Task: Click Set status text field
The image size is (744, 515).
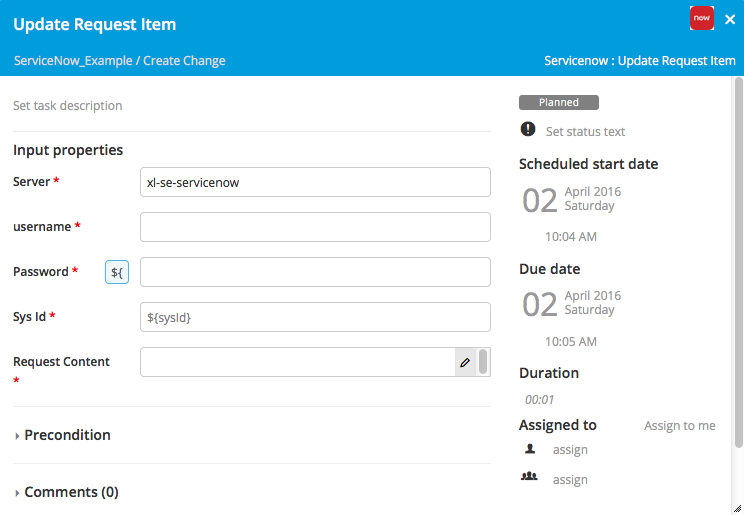Action: (585, 131)
